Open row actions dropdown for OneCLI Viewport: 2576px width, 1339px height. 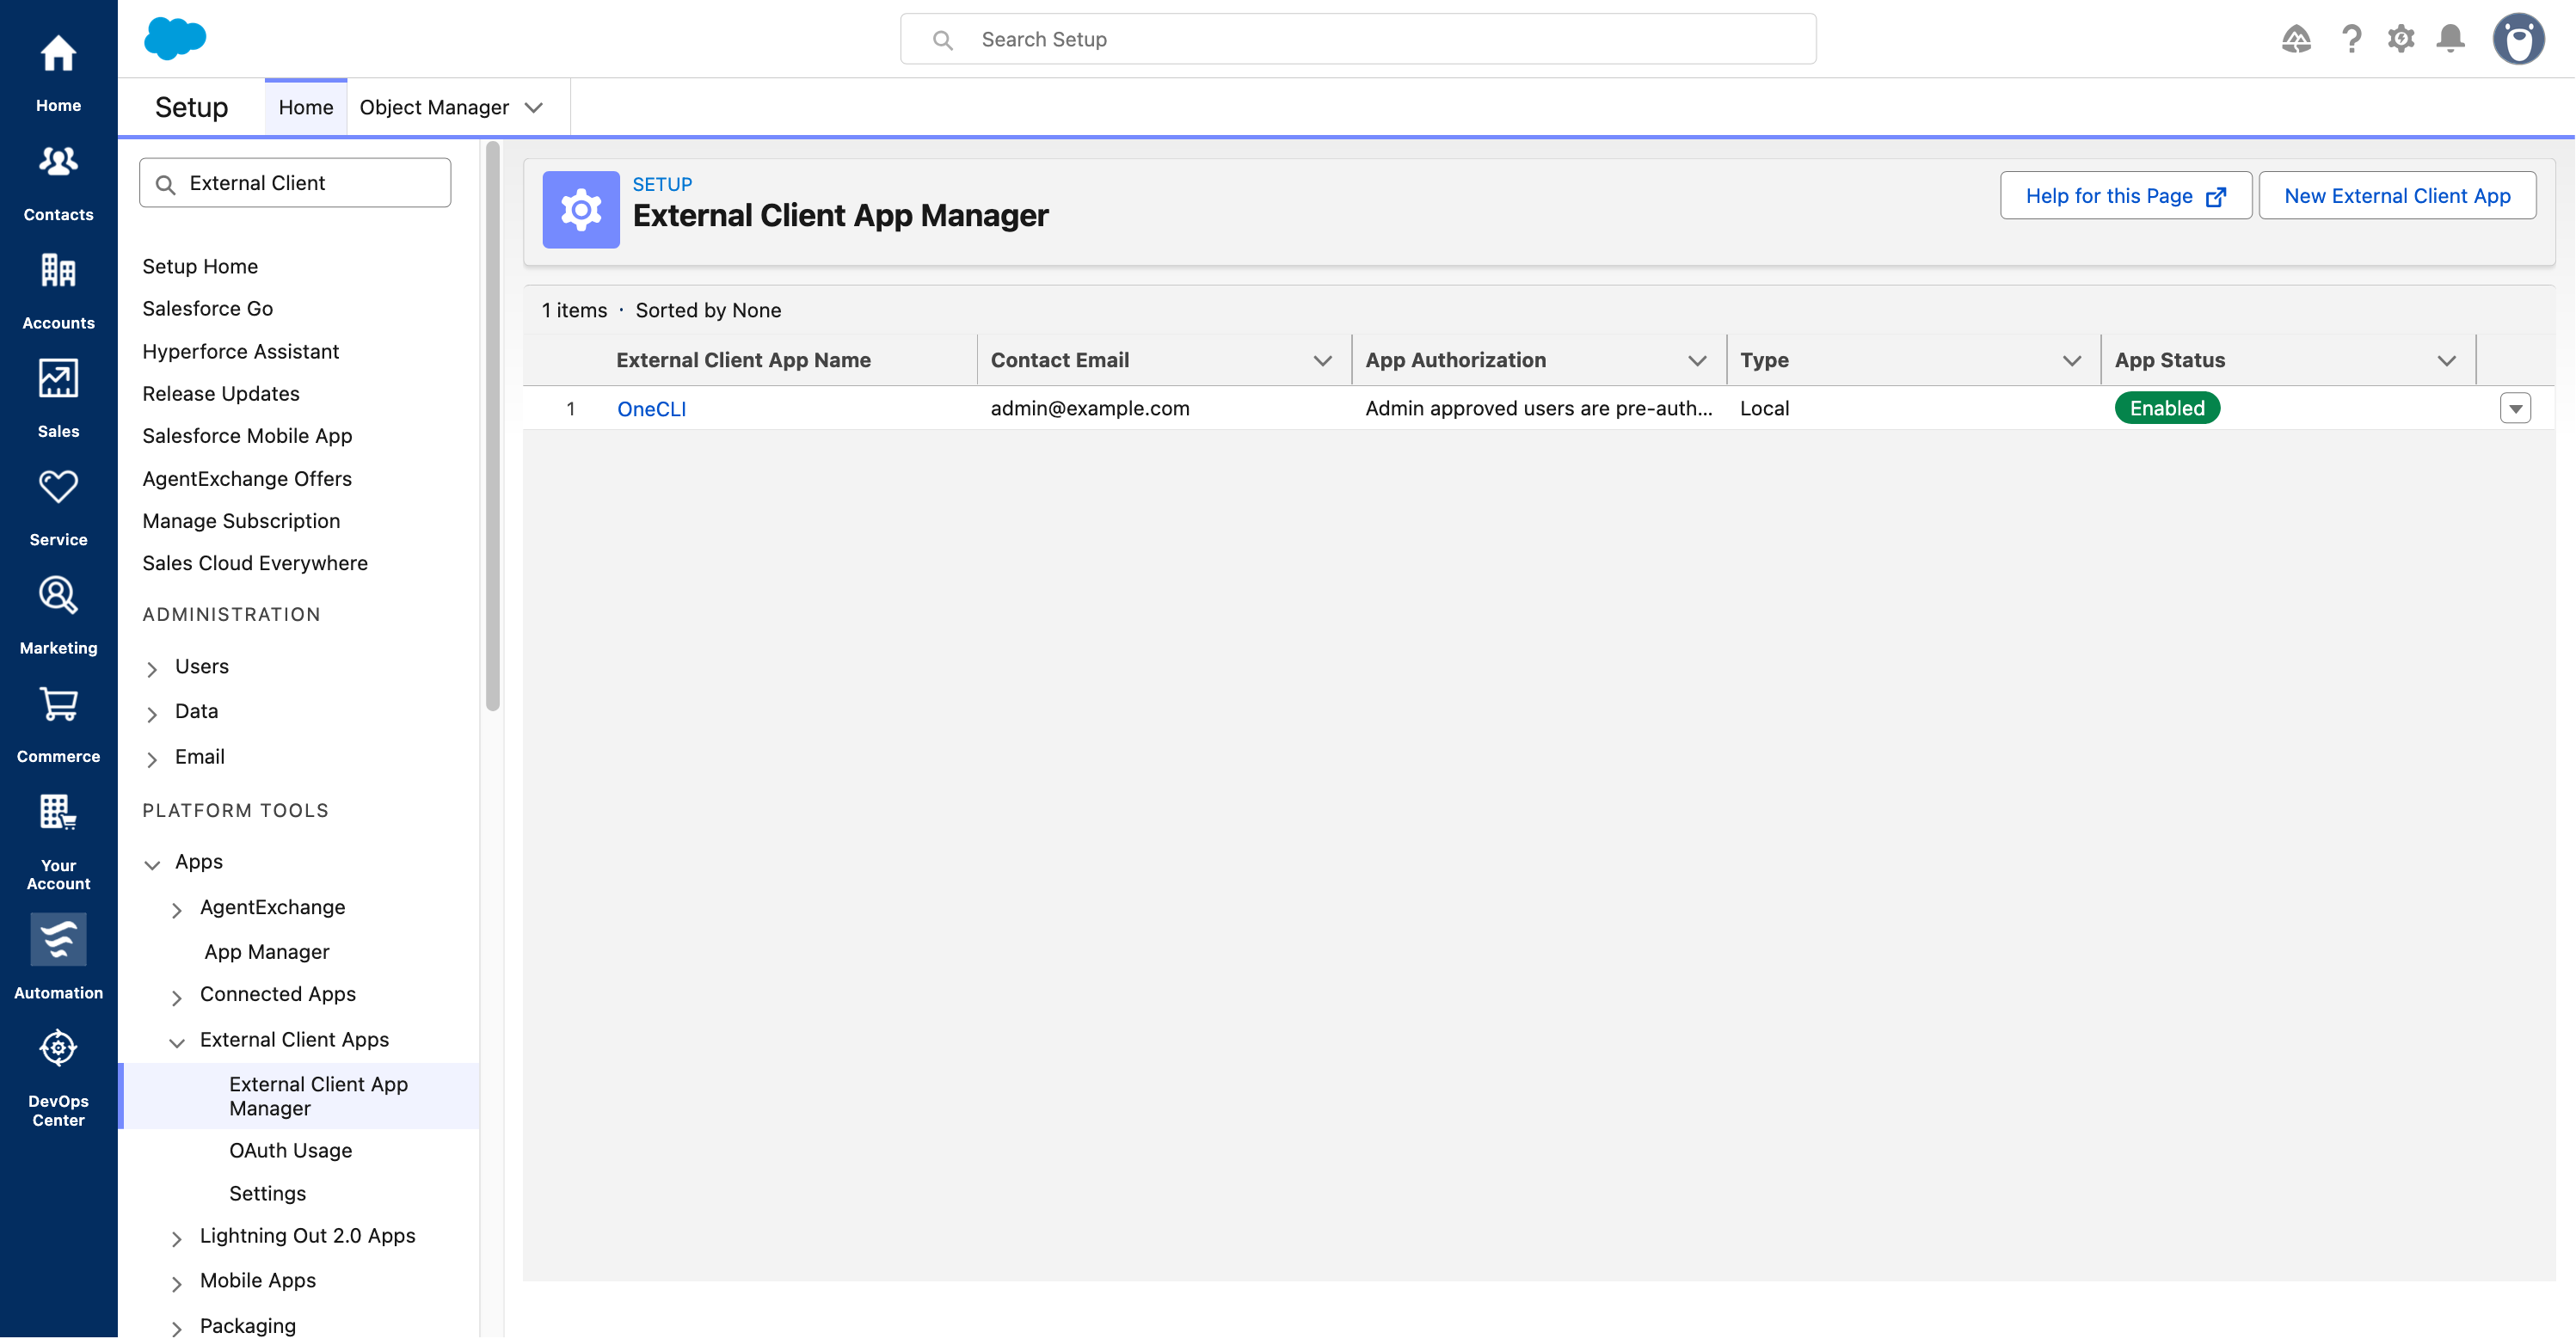coord(2515,408)
